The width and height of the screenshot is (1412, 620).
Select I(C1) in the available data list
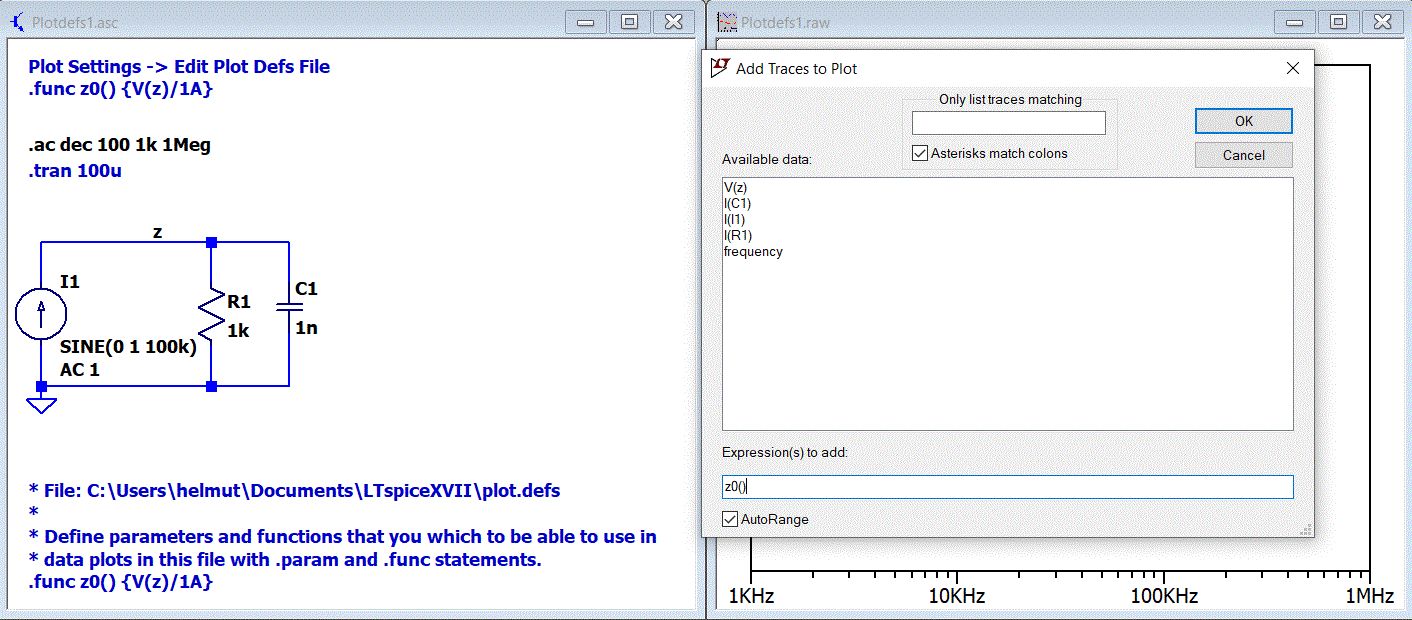click(737, 203)
